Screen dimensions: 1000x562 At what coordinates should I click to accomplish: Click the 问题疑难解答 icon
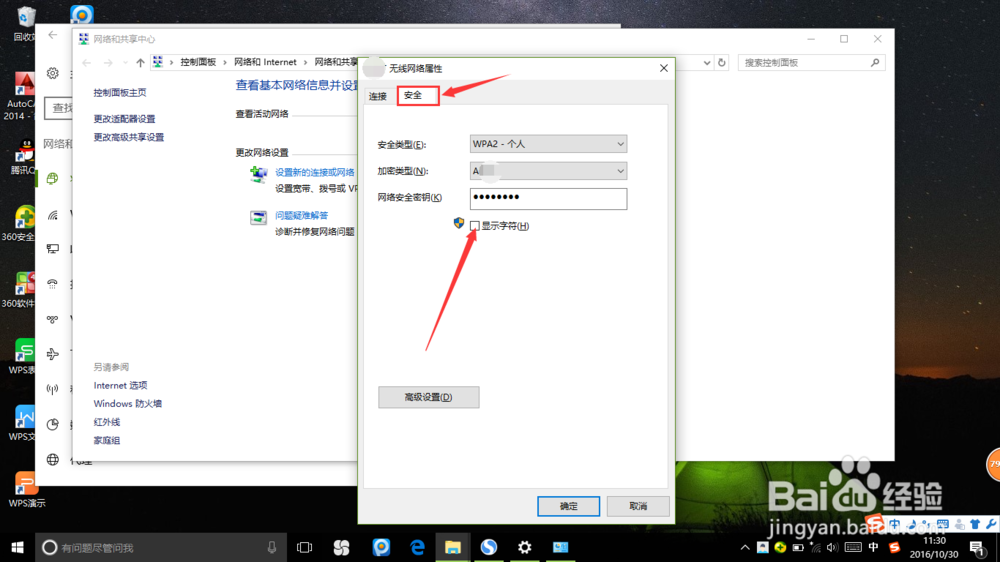tap(258, 218)
